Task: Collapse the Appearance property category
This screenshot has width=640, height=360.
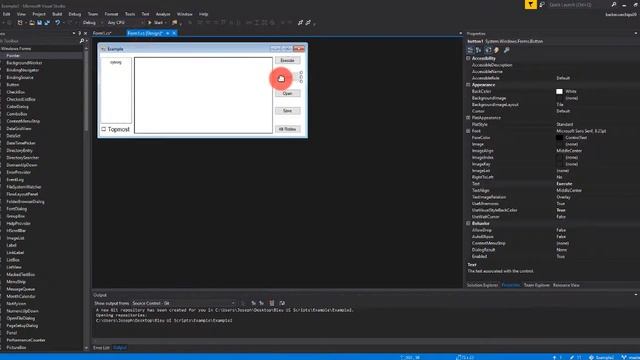Action: (468, 85)
